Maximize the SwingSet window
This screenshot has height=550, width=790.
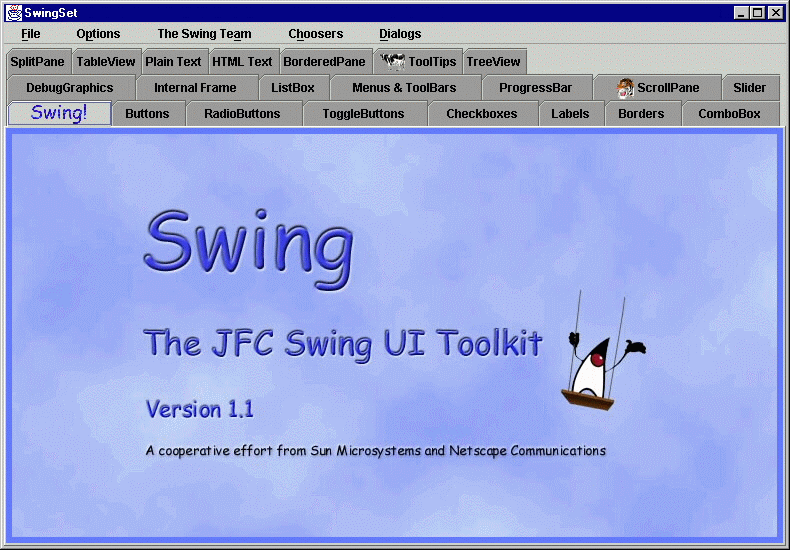click(x=758, y=13)
